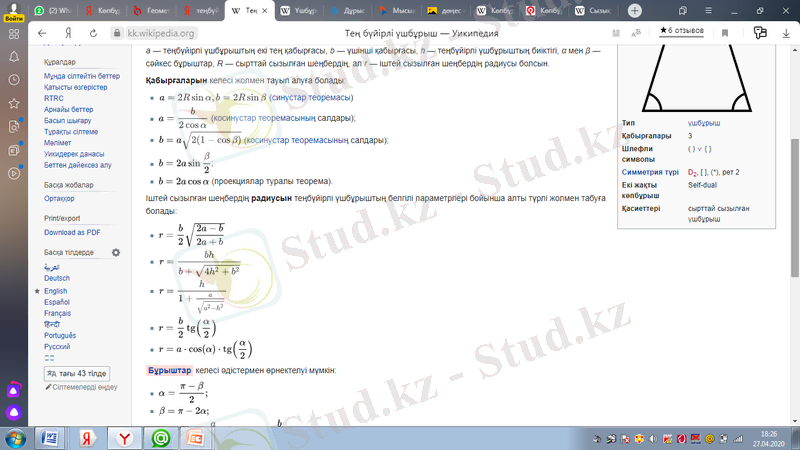Click the browser back arrow
Viewport: 800px width, 450px height.
[42, 33]
